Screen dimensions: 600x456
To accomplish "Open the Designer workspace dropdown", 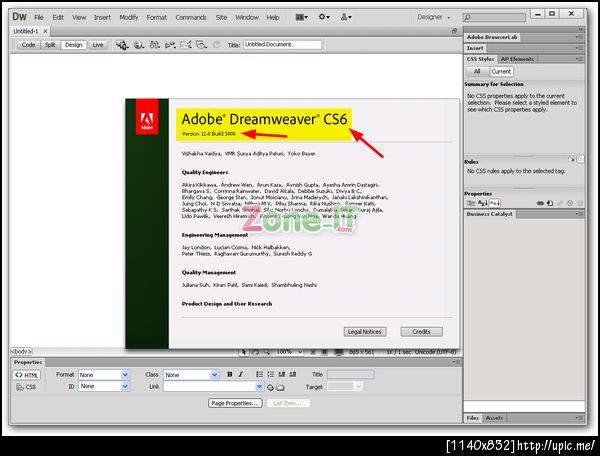I will [434, 17].
